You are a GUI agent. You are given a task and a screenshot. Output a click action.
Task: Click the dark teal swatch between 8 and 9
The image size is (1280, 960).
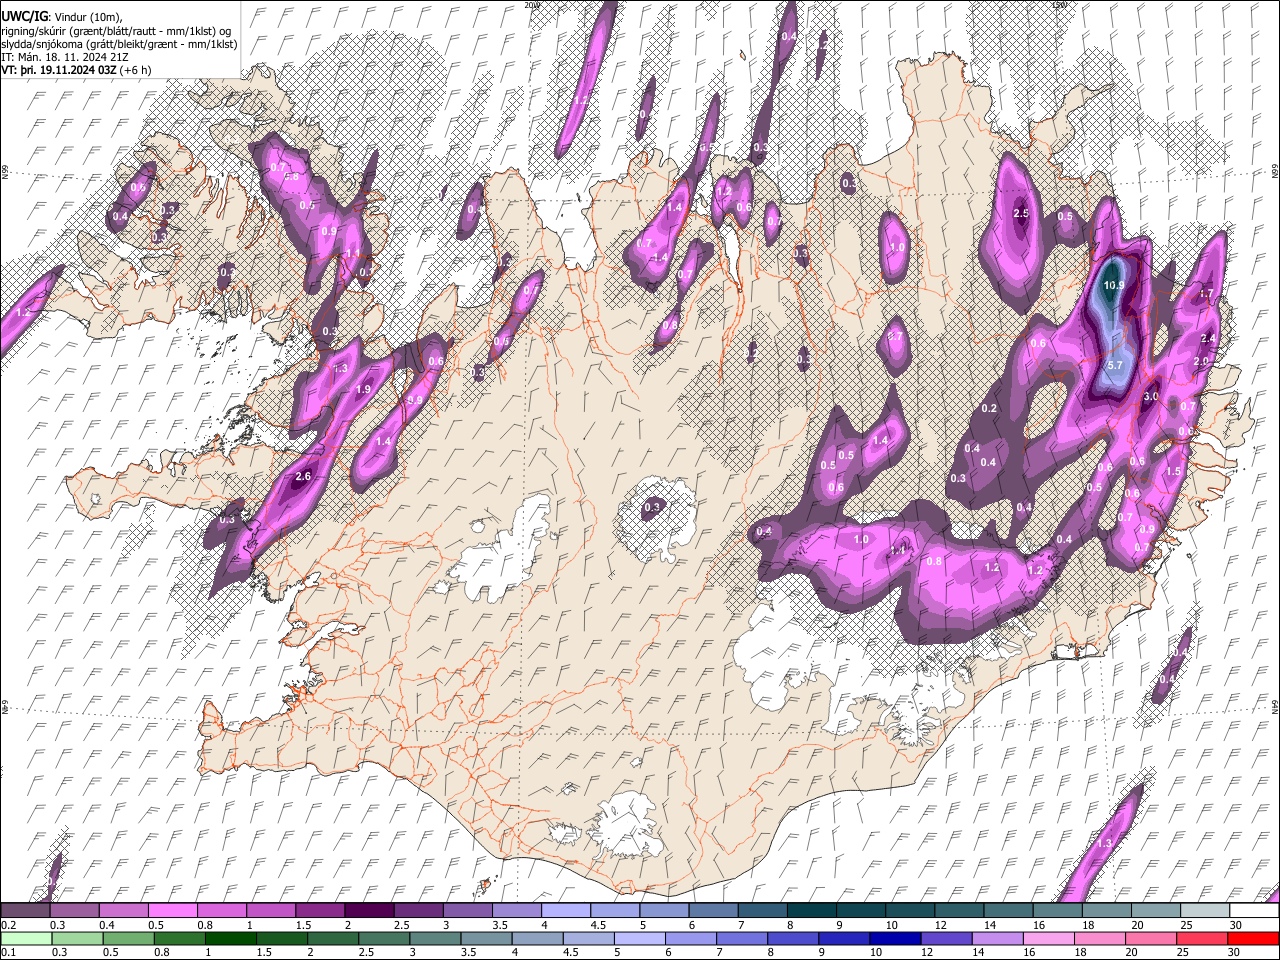click(810, 910)
